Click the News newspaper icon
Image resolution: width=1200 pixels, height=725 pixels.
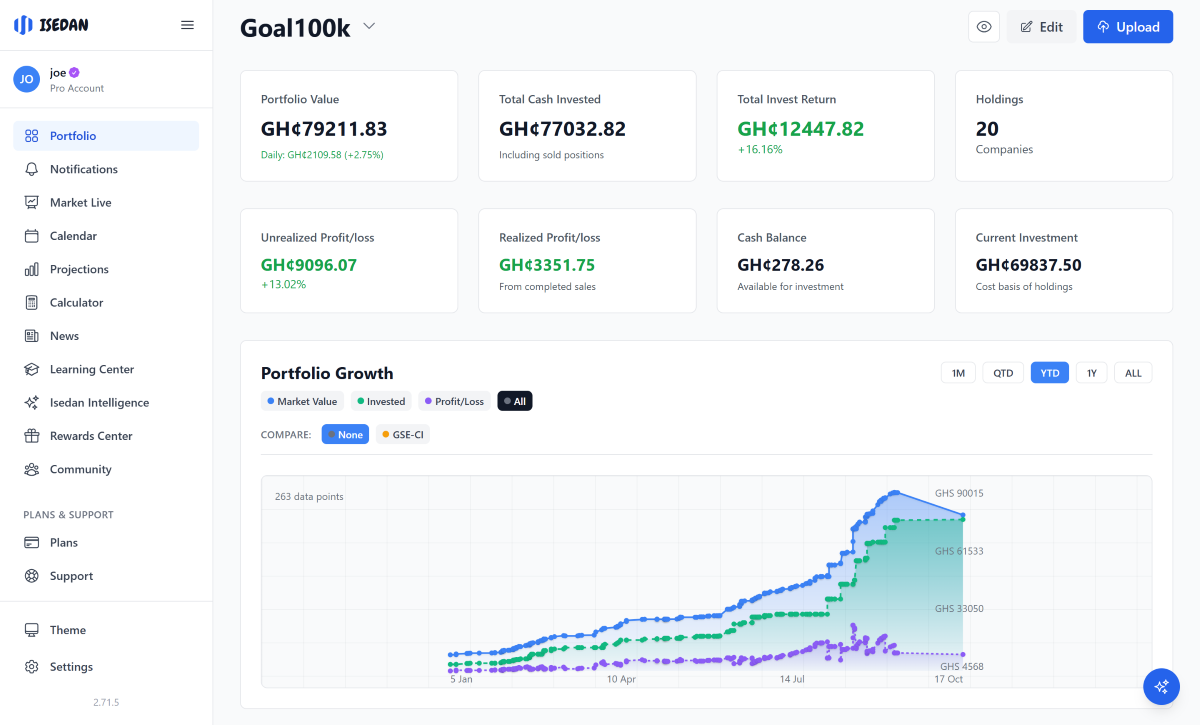point(31,336)
